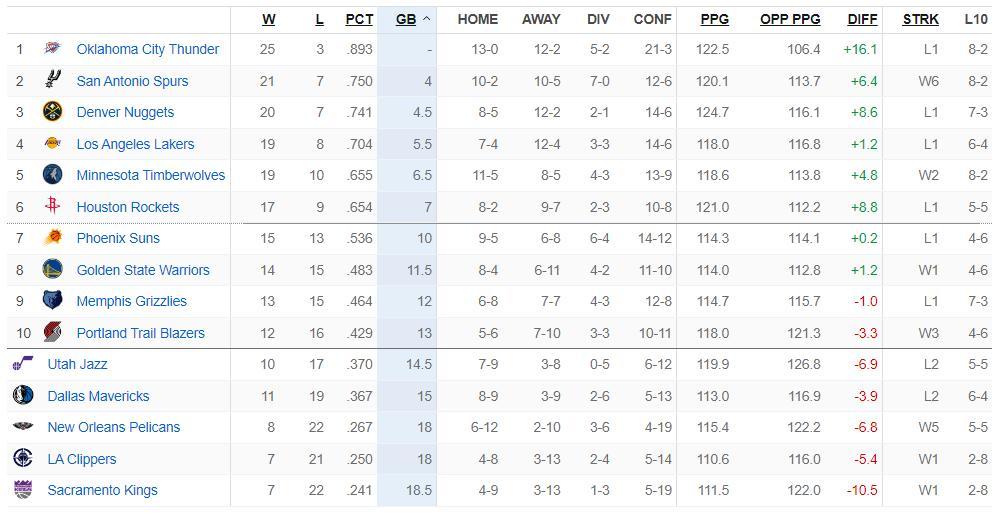The width and height of the screenshot is (997, 525).
Task: Click the LA Clippers logo
Action: (x=23, y=459)
